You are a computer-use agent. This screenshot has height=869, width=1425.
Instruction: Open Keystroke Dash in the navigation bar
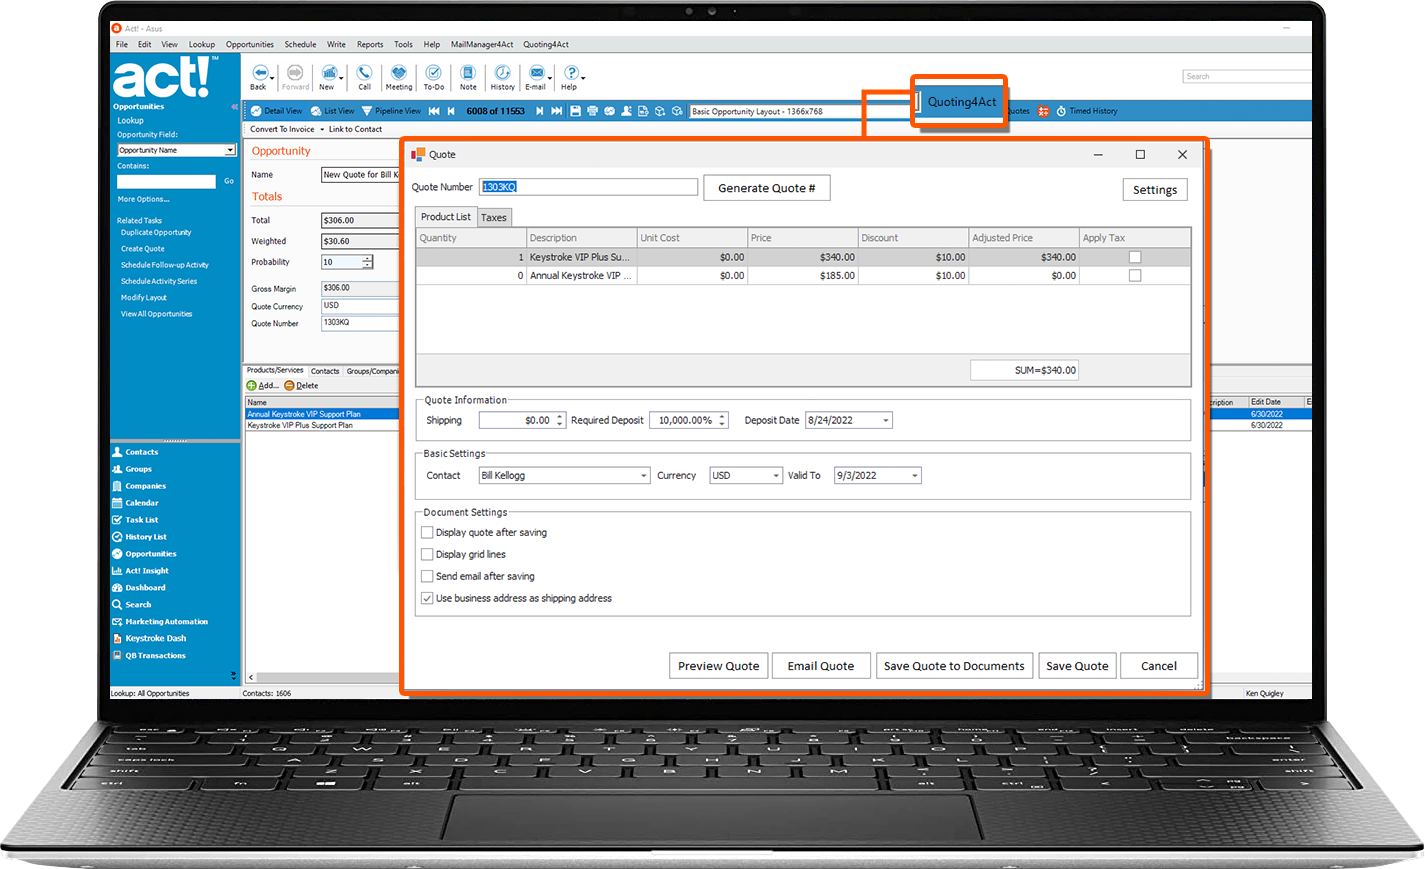(x=149, y=638)
